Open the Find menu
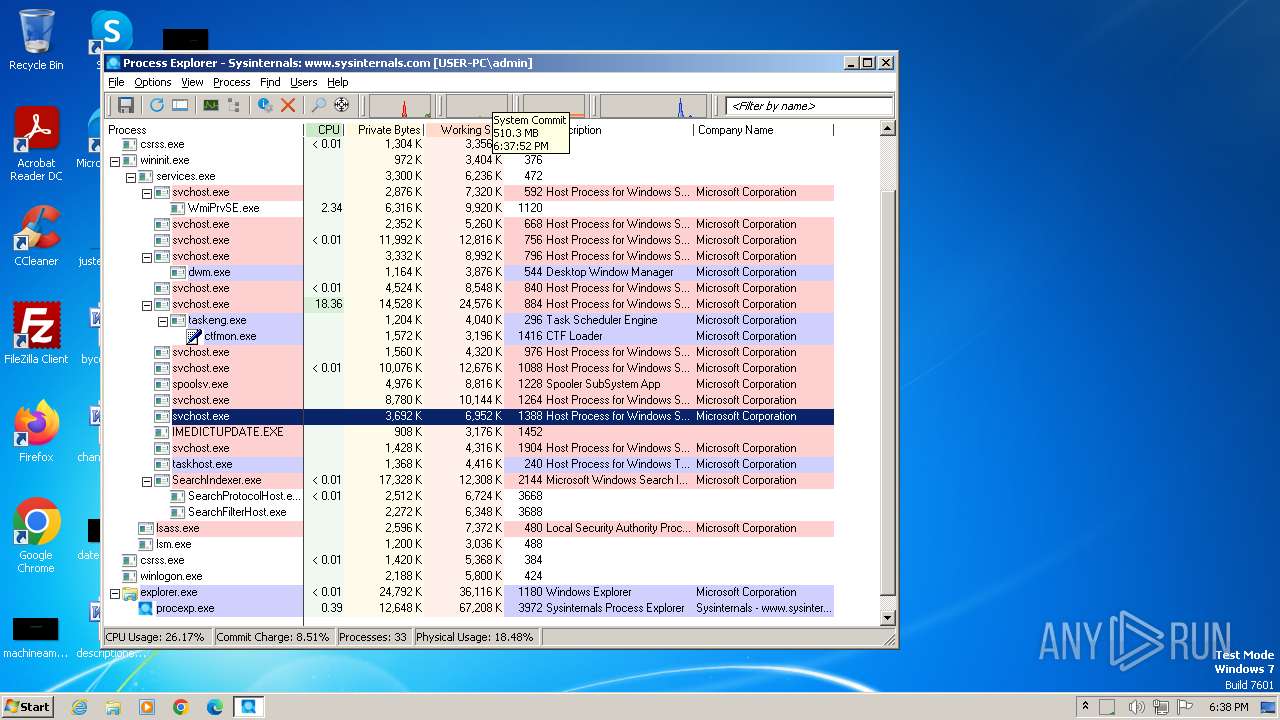 pyautogui.click(x=270, y=82)
